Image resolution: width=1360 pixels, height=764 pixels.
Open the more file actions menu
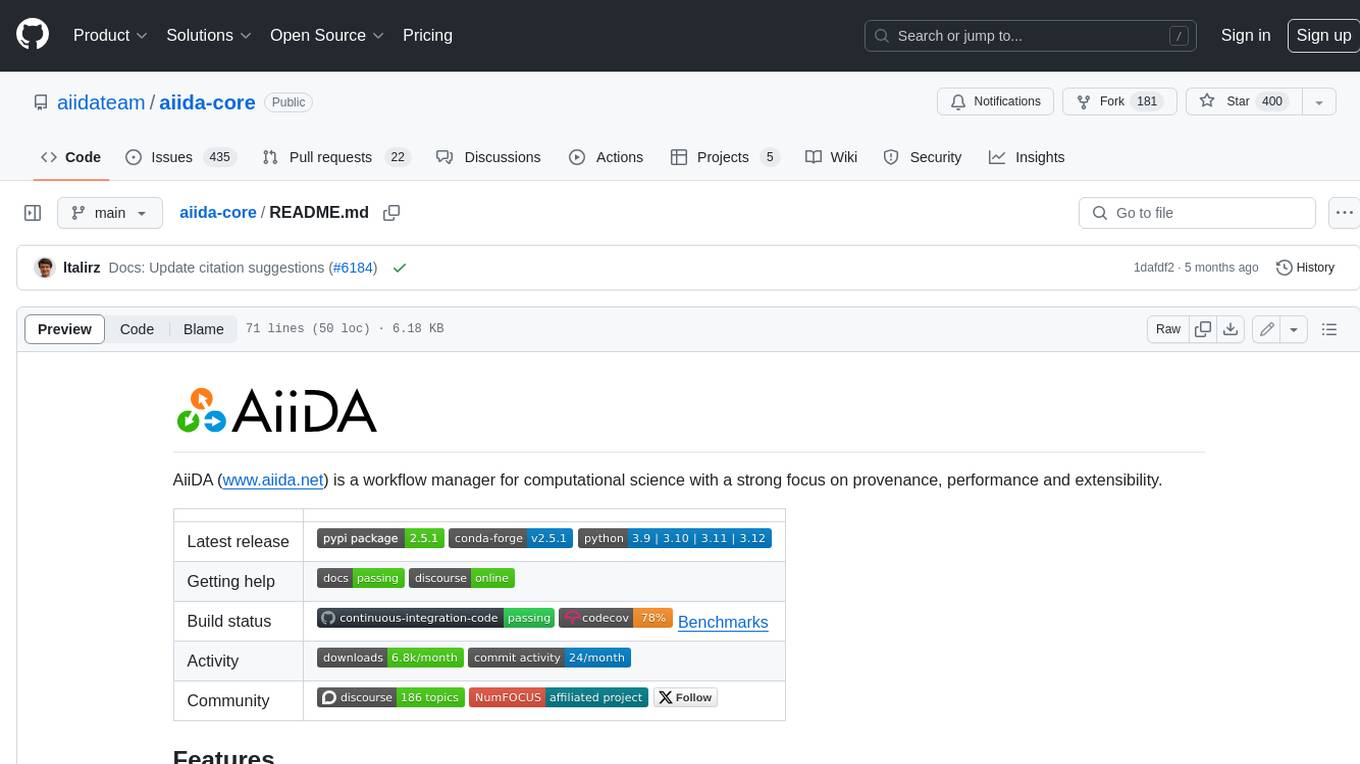click(x=1344, y=213)
